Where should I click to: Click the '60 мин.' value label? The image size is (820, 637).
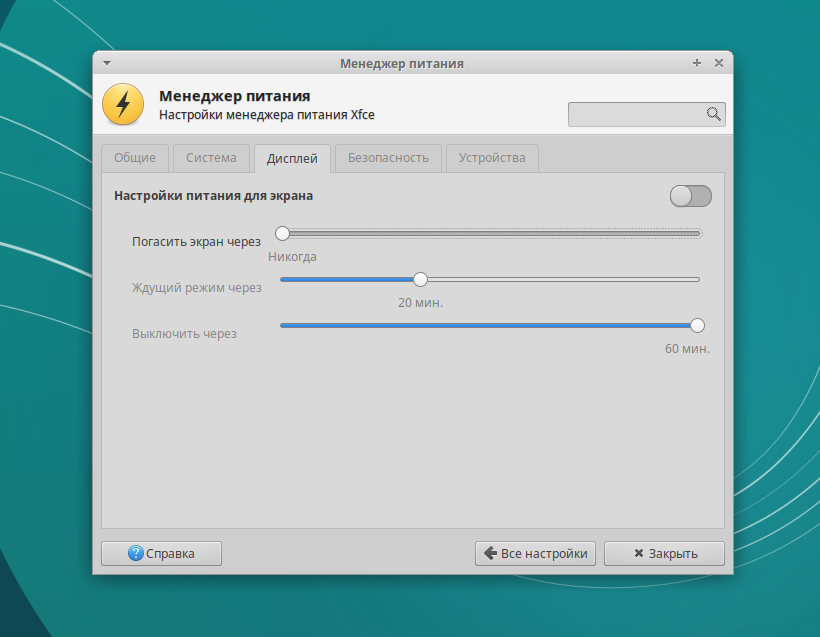click(687, 349)
